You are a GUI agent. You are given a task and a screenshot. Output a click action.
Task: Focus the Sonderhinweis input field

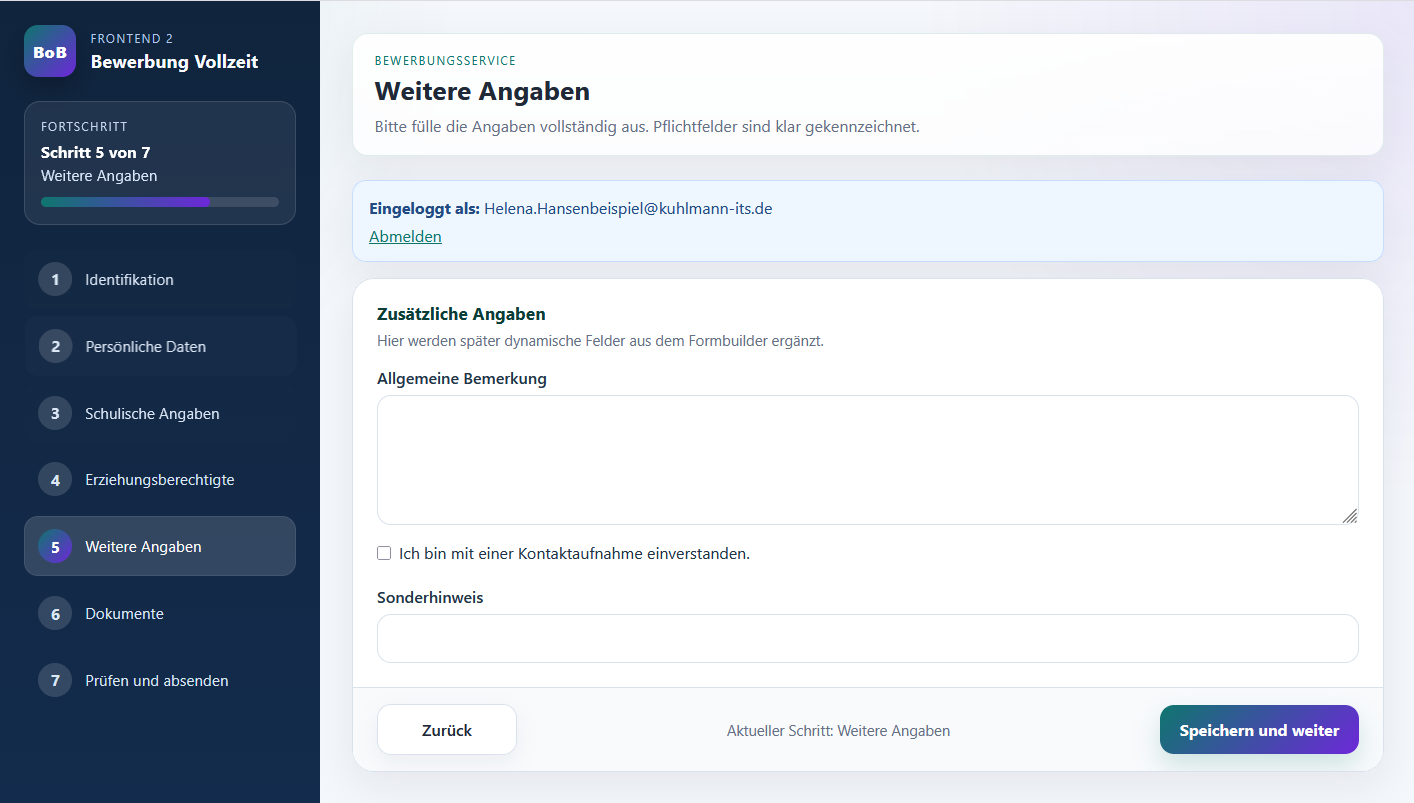(x=867, y=638)
